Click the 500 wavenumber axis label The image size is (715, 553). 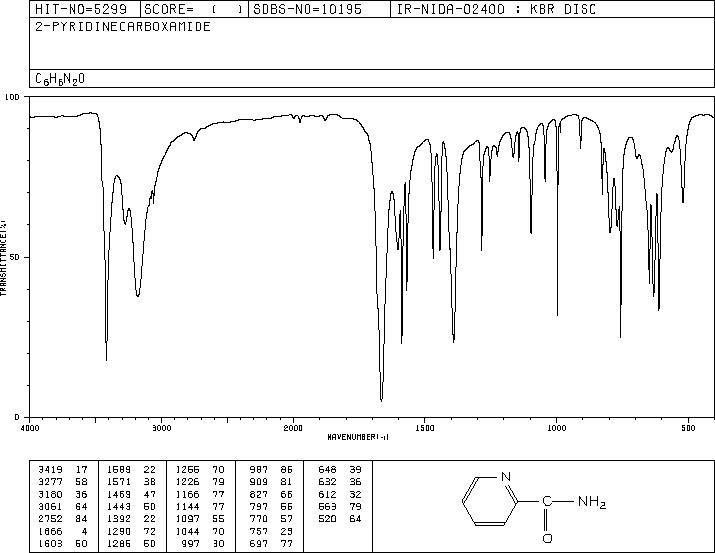click(688, 428)
